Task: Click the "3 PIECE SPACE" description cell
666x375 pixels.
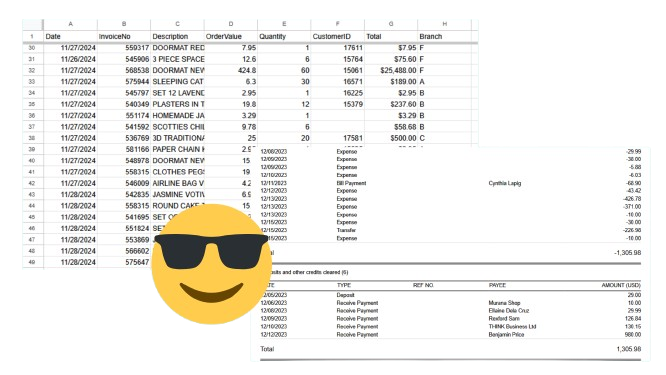Action: click(x=178, y=59)
